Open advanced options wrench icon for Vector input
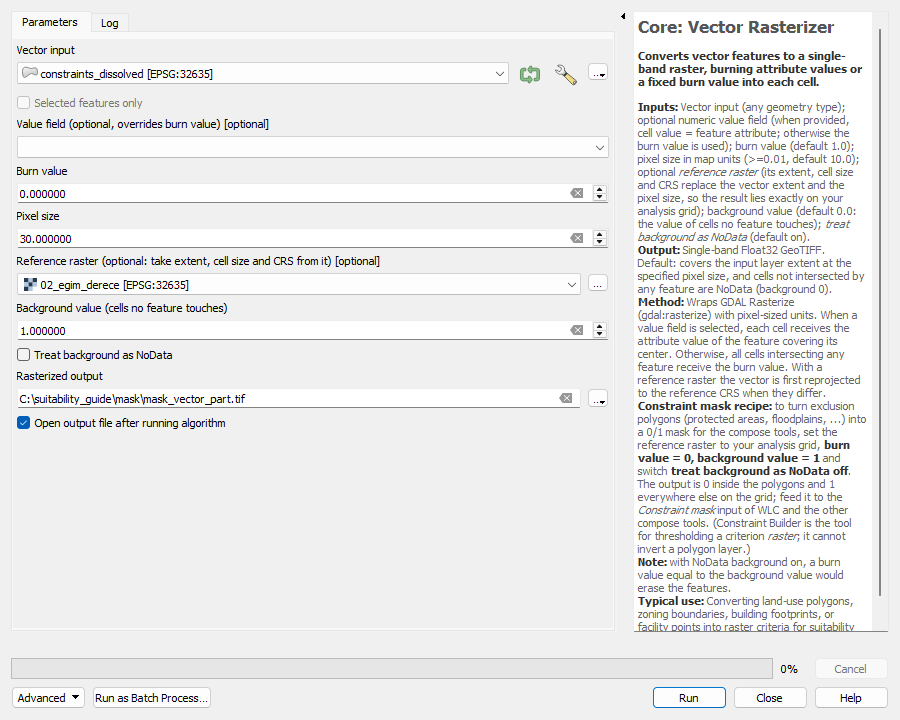The image size is (900, 720). click(x=565, y=74)
